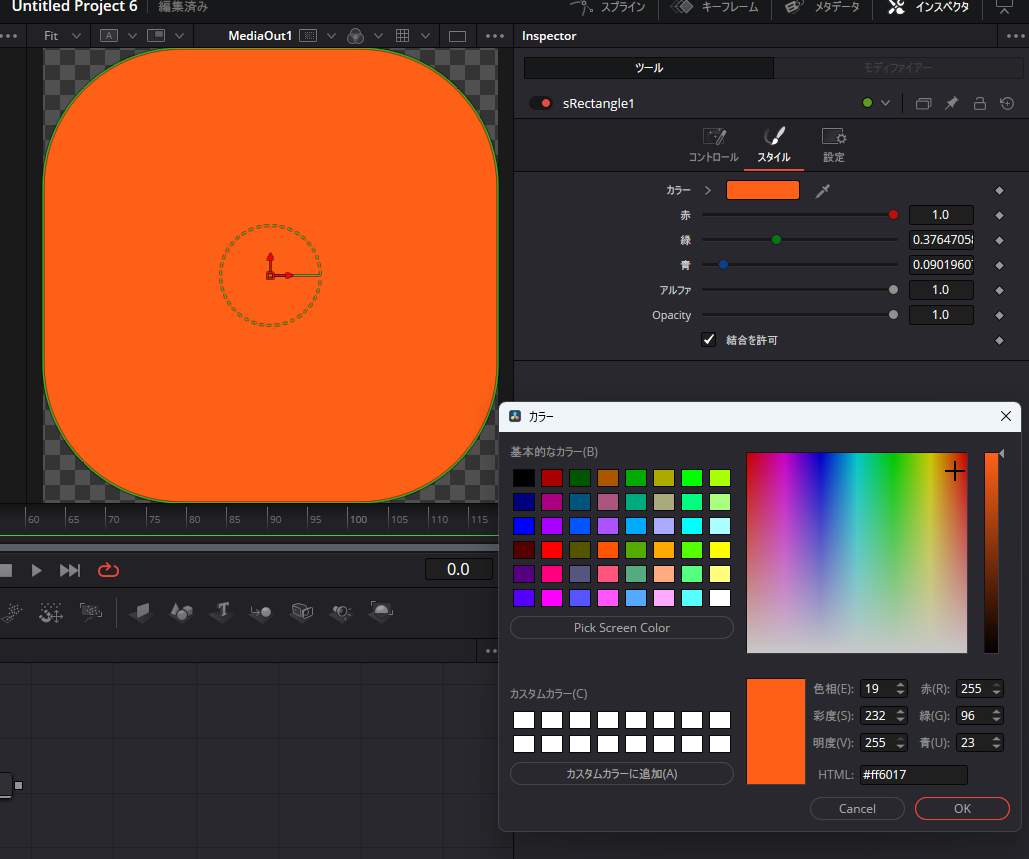Click Pick Screen Color button
This screenshot has height=859, width=1029.
coord(621,627)
